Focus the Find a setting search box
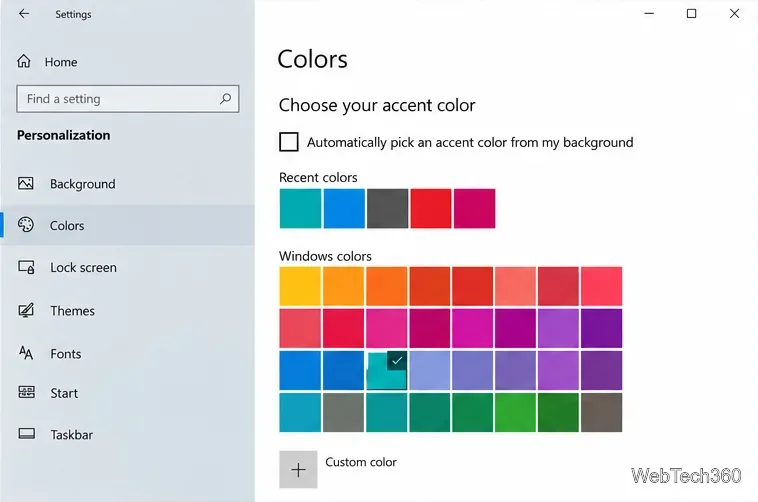This screenshot has width=758, height=502. (x=128, y=99)
